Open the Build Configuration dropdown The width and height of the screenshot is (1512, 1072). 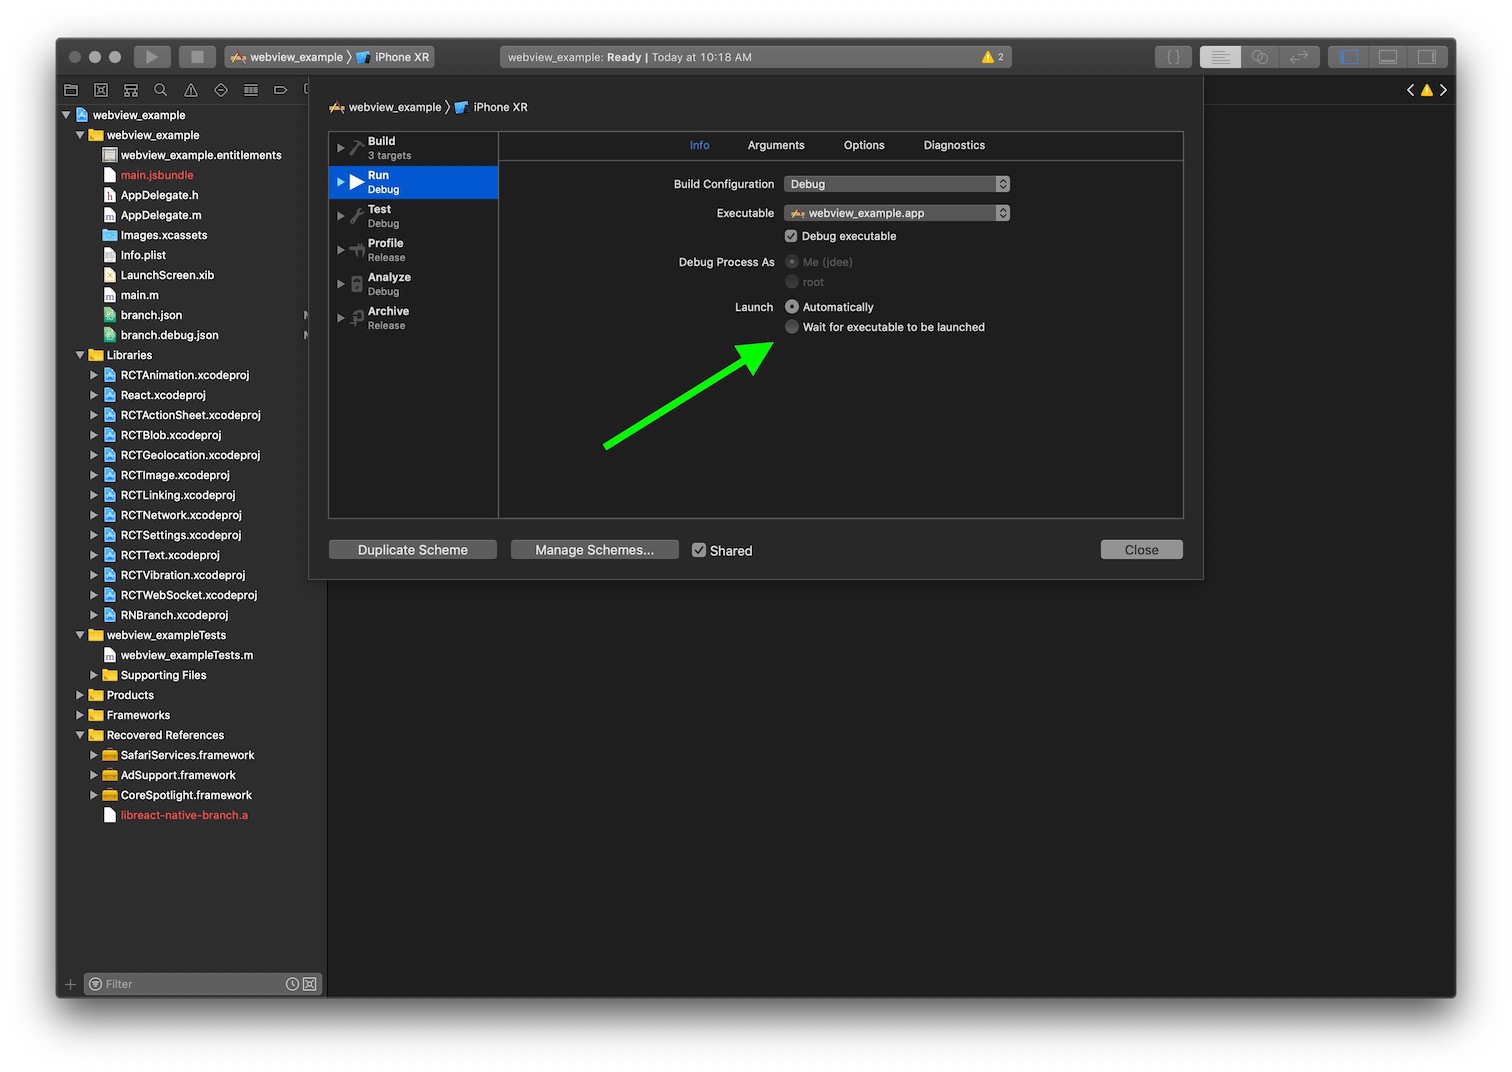click(897, 184)
